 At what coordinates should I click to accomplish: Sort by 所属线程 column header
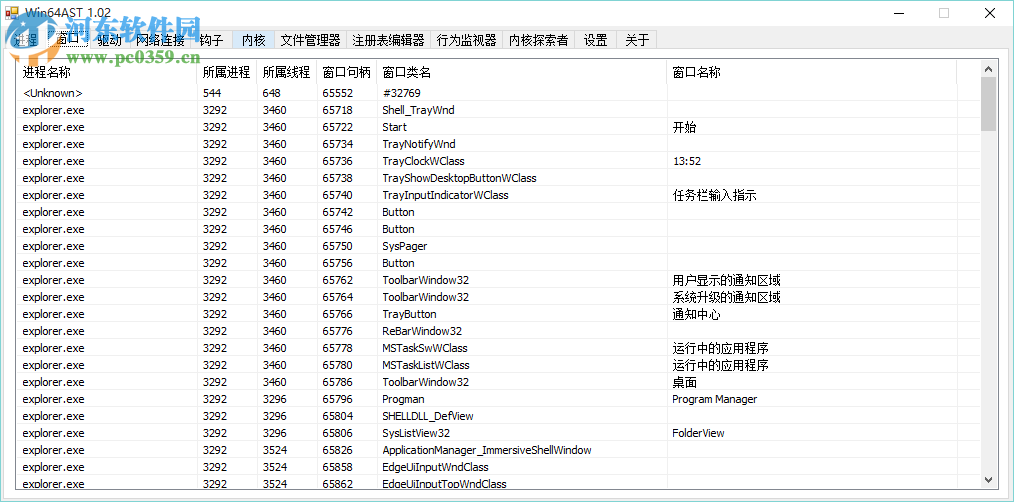point(286,72)
